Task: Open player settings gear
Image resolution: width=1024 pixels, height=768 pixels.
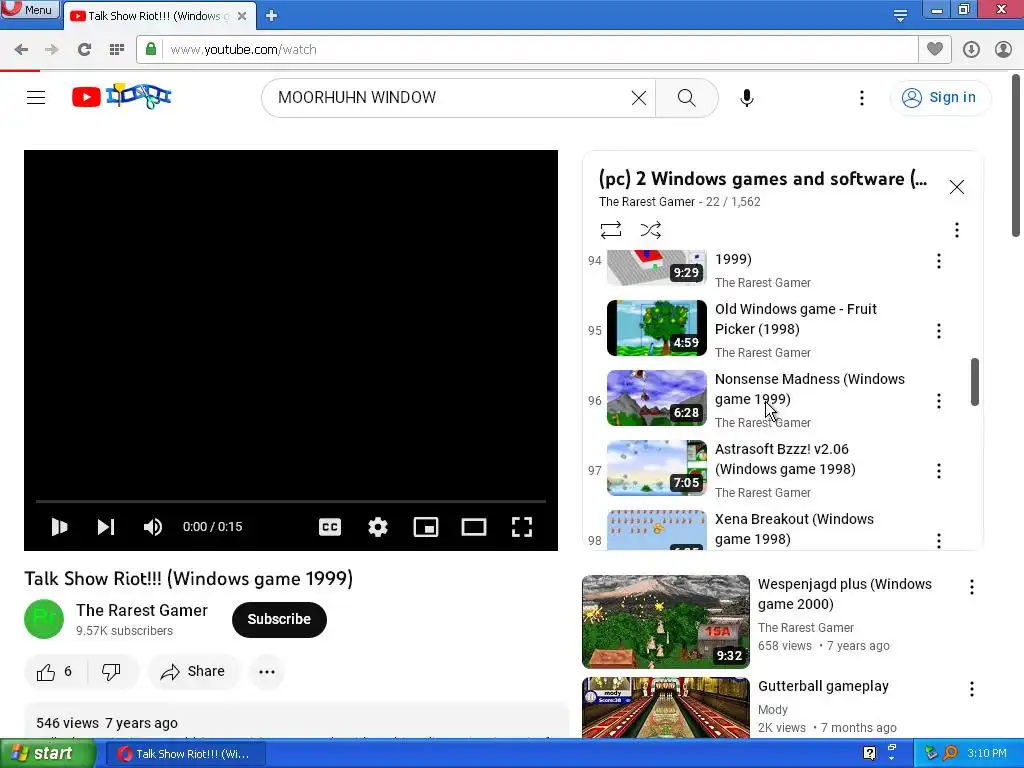Action: click(x=377, y=527)
